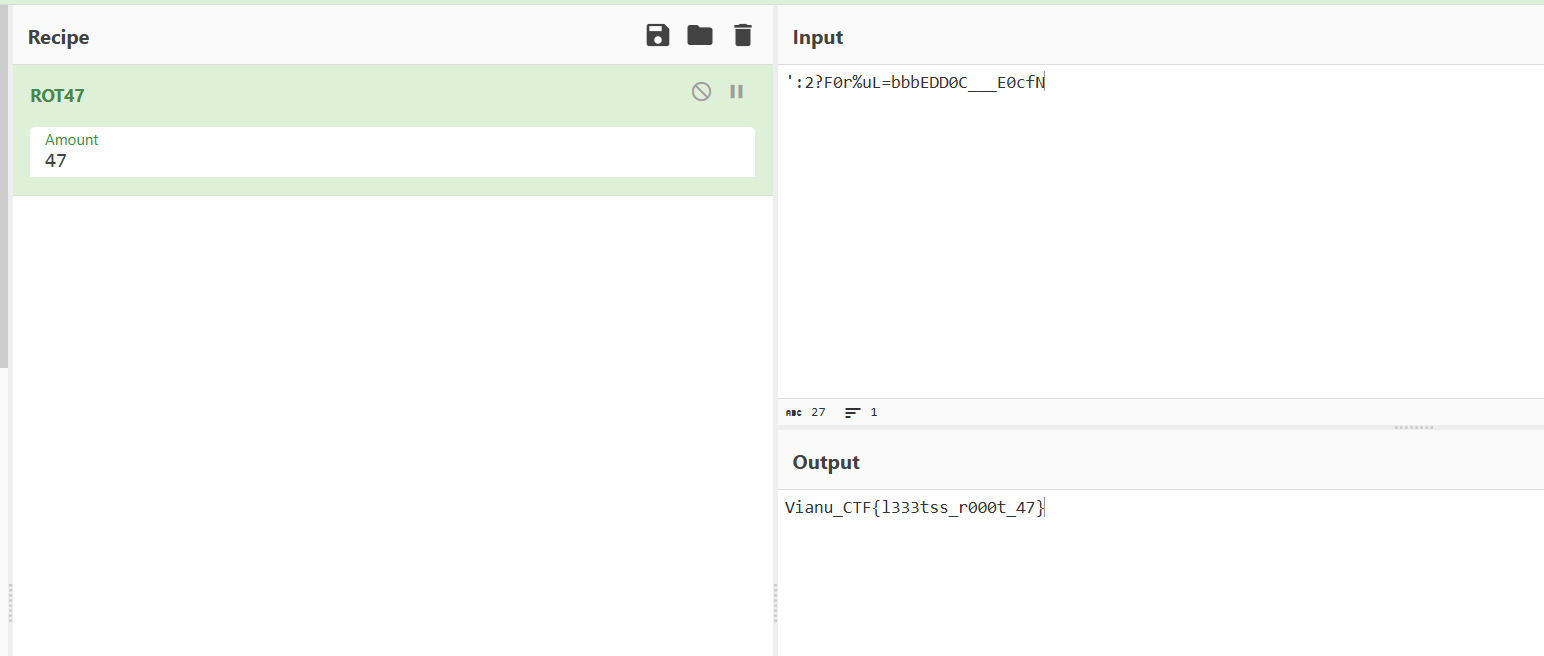Screen dimensions: 1544x656
Task: Grab the Recipe/Input vertical divider handle
Action: [x=776, y=603]
